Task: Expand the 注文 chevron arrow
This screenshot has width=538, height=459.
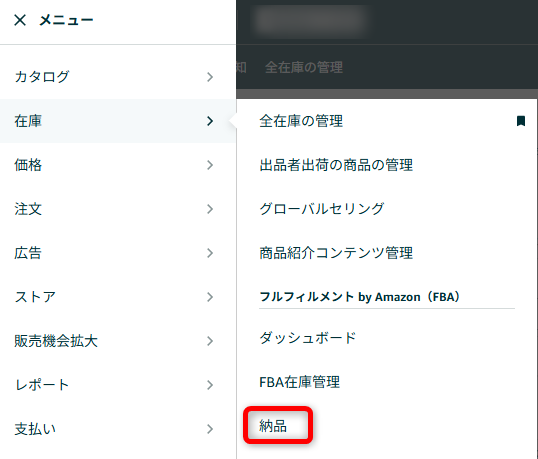Action: (210, 209)
